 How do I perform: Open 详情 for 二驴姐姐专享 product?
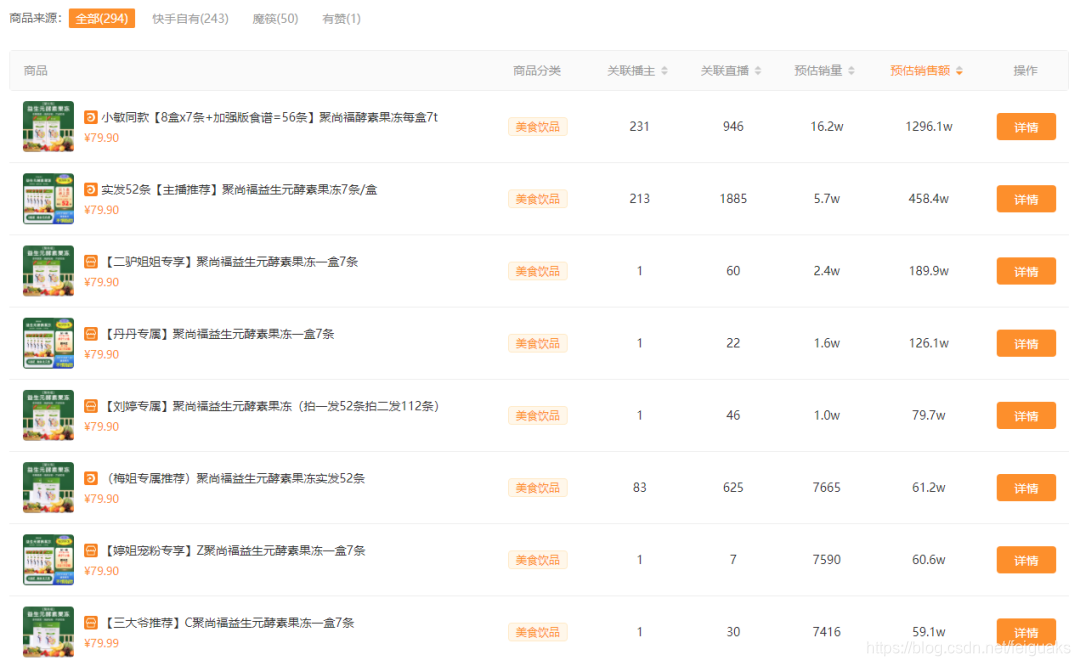tap(1026, 271)
